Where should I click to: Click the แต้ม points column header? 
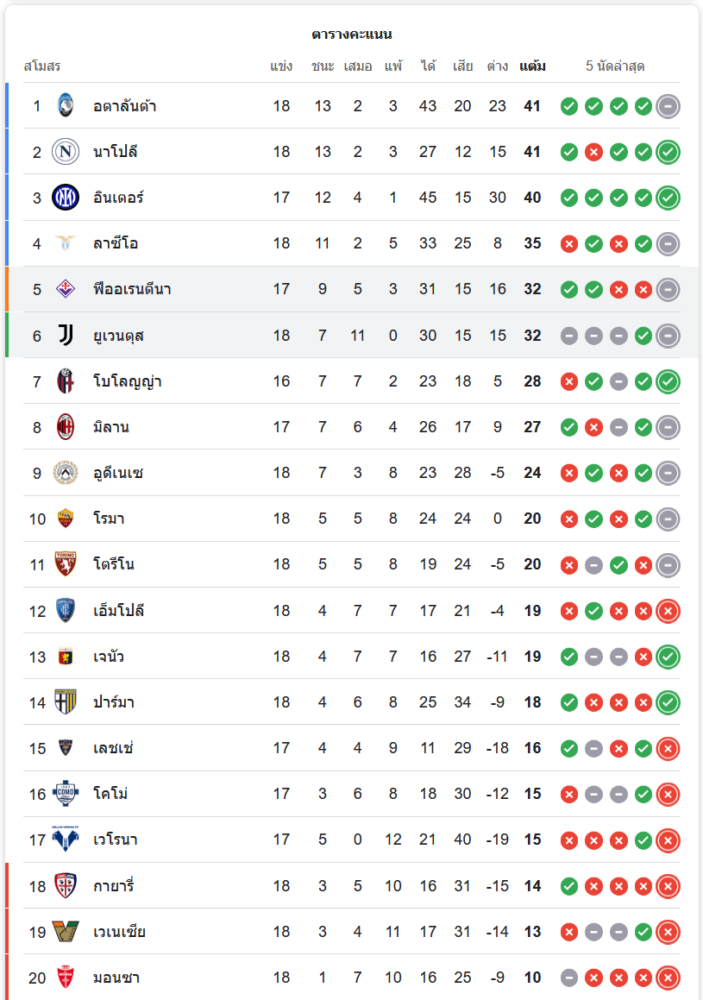[532, 67]
